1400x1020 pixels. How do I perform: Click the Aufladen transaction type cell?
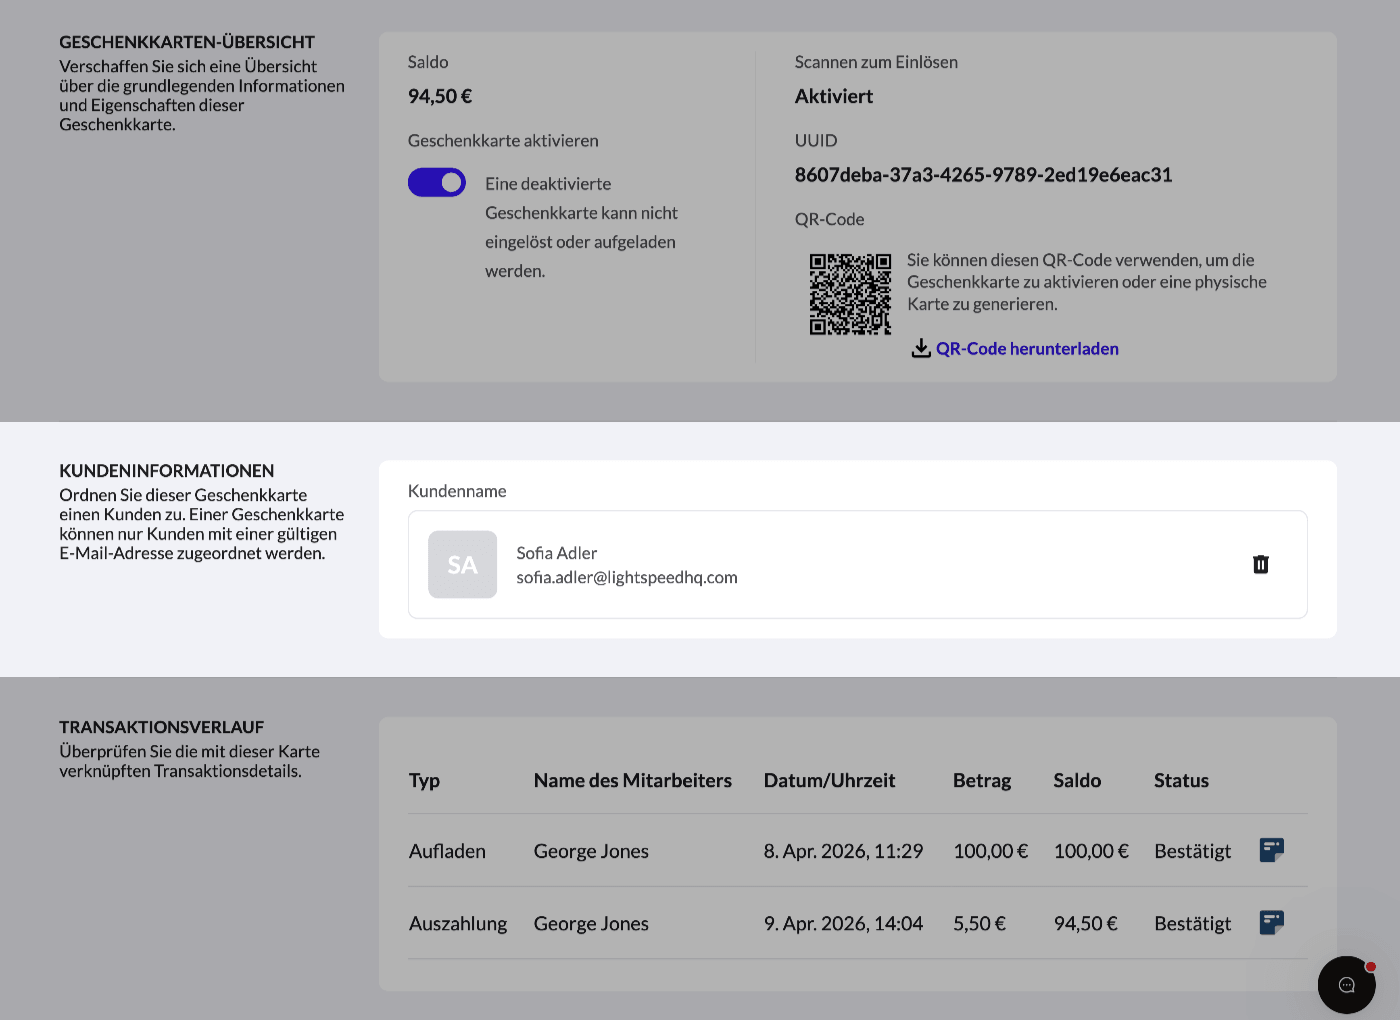[447, 851]
